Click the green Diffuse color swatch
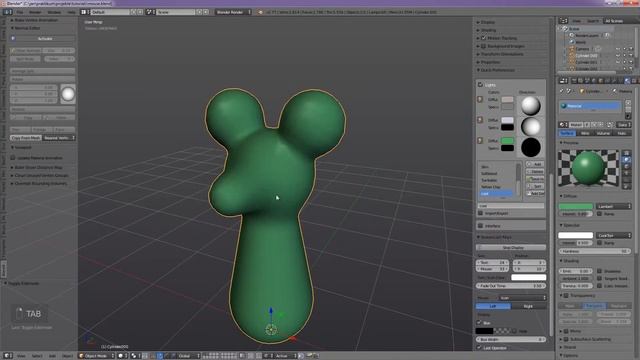This screenshot has height=360, width=640. click(576, 207)
